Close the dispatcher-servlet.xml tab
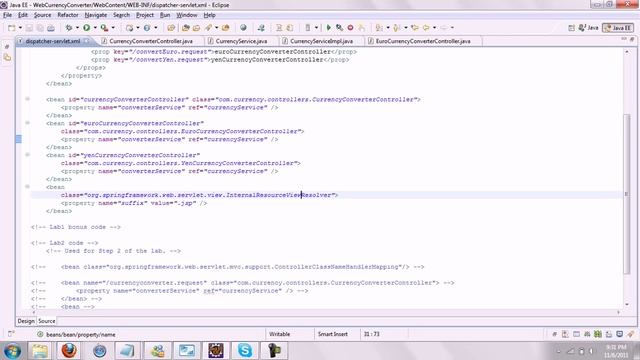 87,41
